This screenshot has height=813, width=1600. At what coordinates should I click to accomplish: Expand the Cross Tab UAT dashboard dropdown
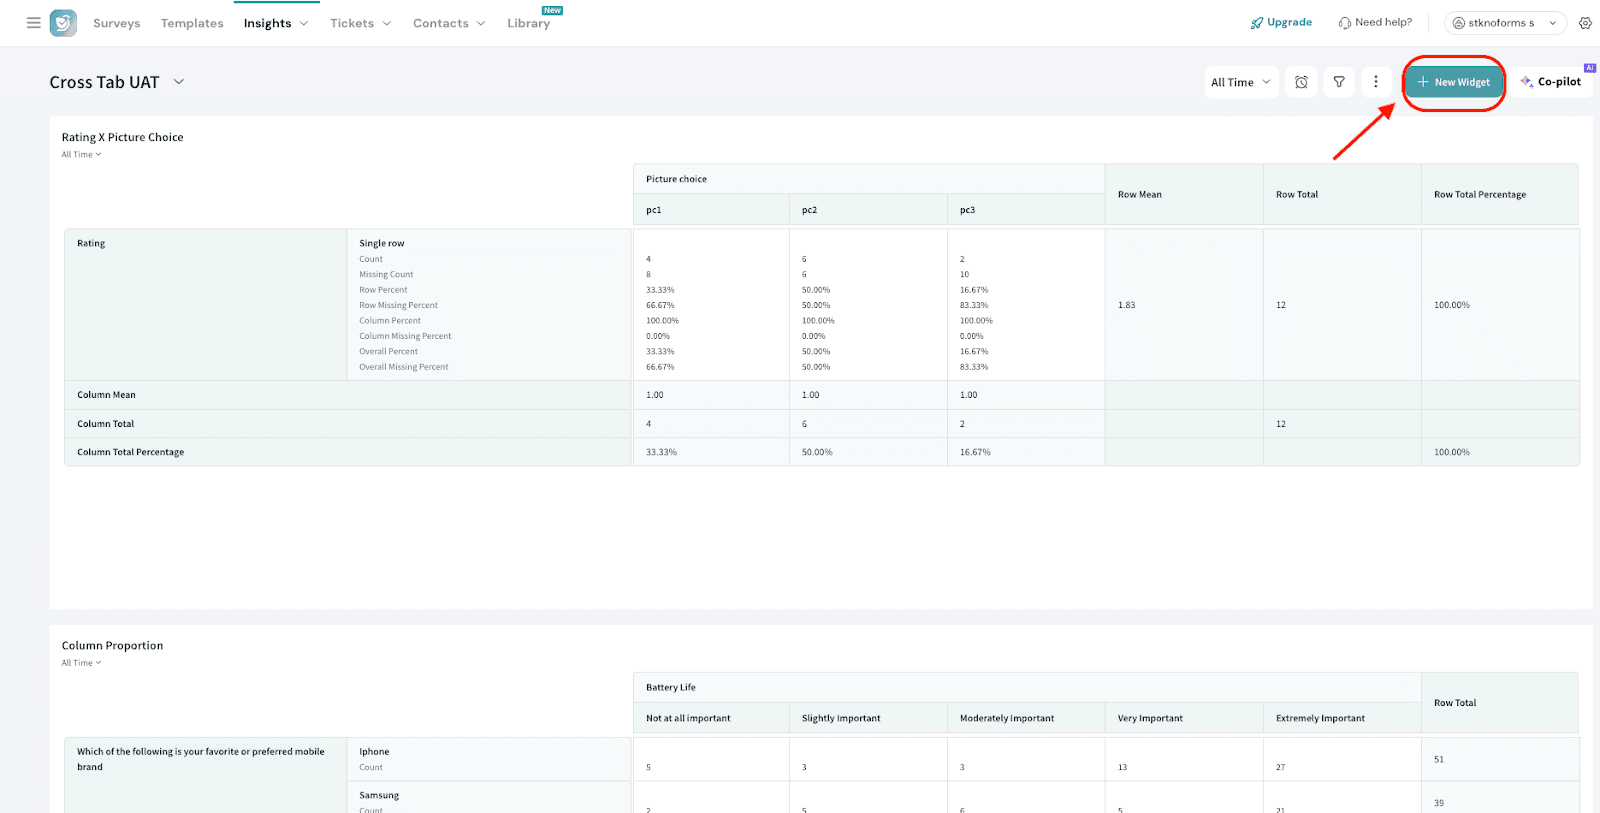[179, 82]
